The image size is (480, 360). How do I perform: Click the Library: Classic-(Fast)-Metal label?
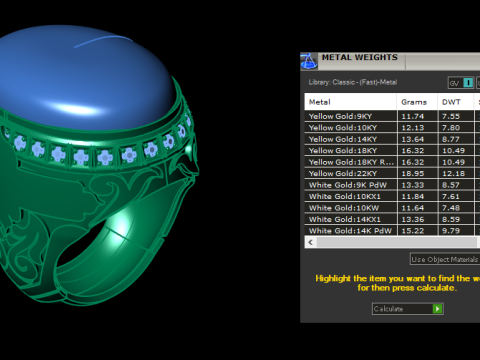pyautogui.click(x=353, y=82)
